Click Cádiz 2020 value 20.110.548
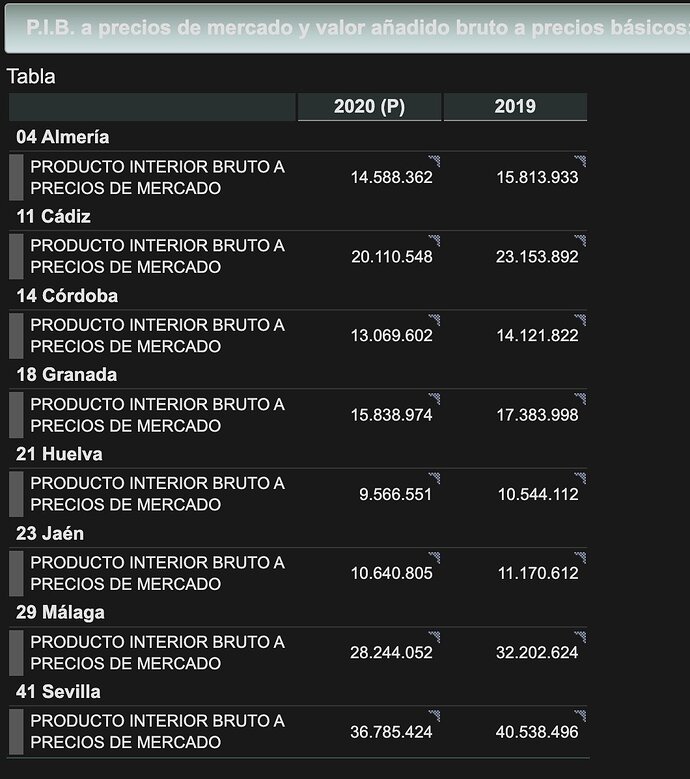 391,257
